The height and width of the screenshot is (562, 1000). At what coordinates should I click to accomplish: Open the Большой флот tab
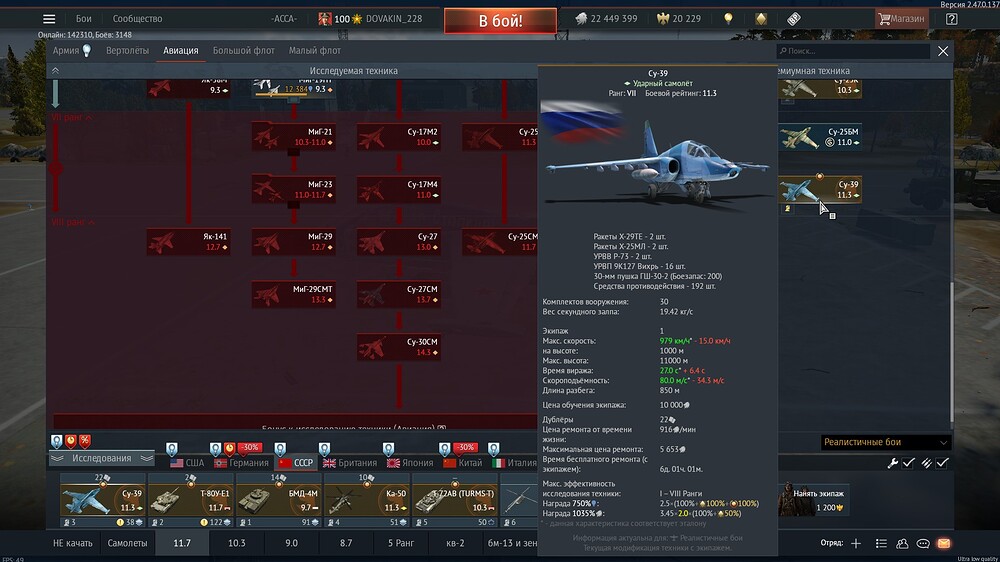click(244, 50)
